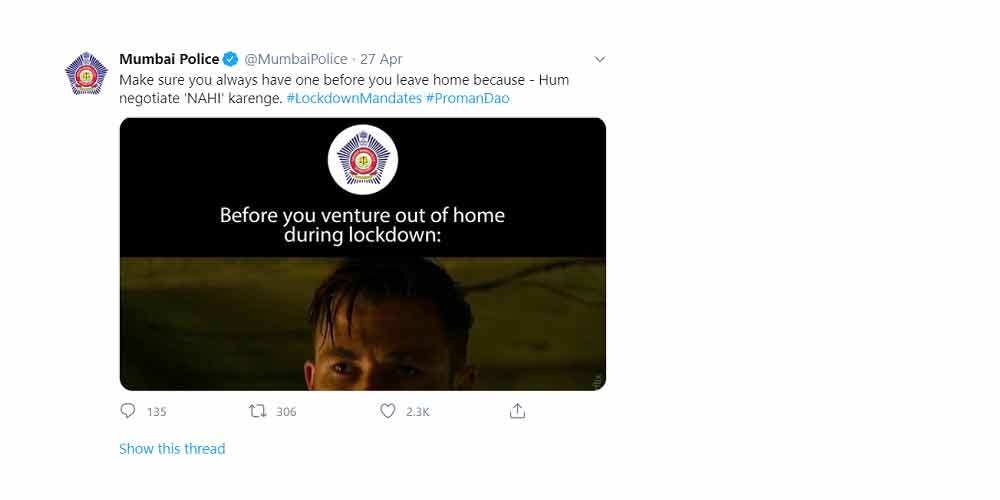
Task: Click the Show this thread link
Action: point(172,449)
